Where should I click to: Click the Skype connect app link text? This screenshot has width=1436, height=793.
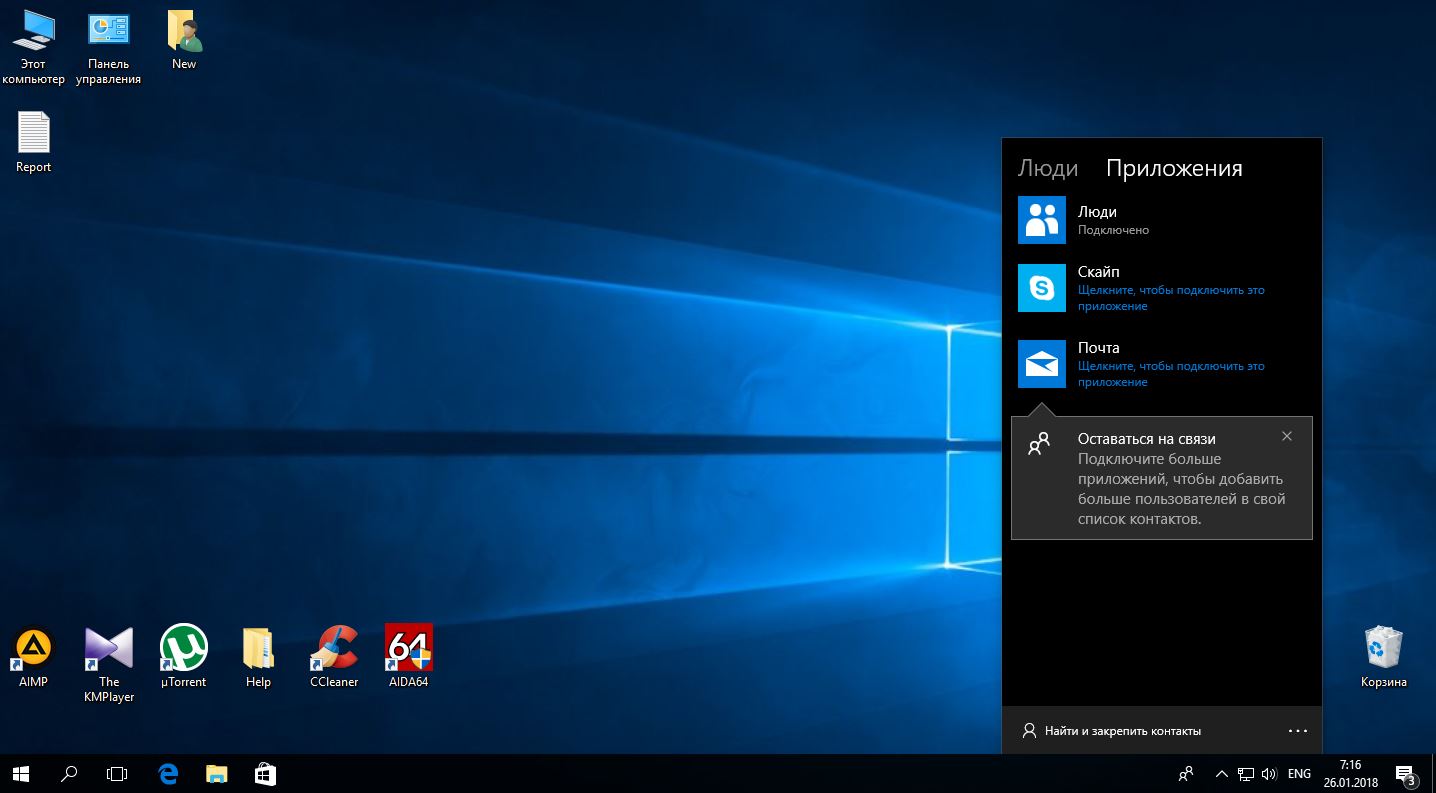click(x=1171, y=298)
